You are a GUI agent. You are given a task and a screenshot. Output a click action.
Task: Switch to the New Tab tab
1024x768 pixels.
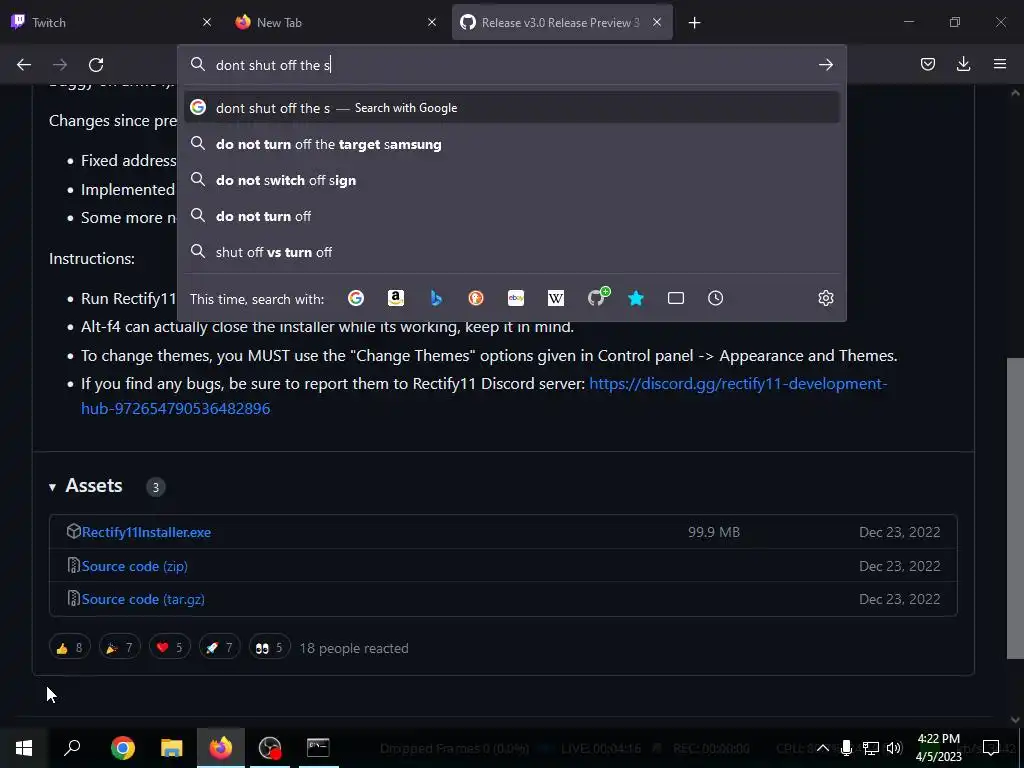[336, 22]
